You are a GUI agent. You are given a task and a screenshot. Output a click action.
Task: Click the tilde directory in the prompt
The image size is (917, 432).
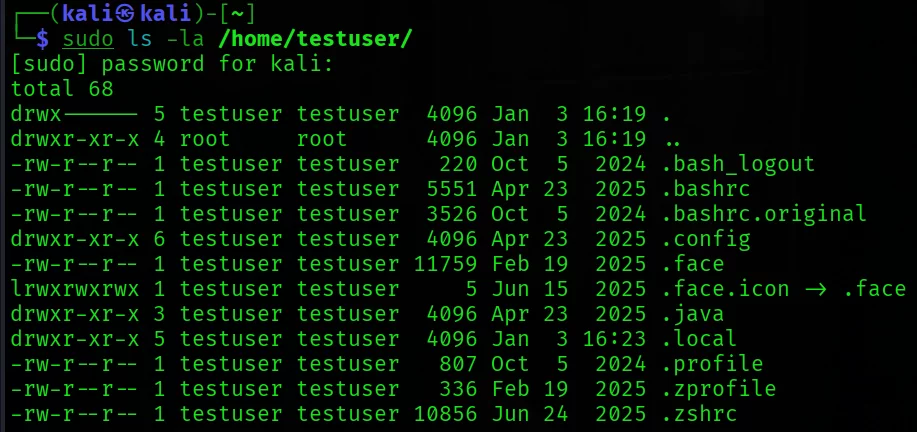coord(241,13)
